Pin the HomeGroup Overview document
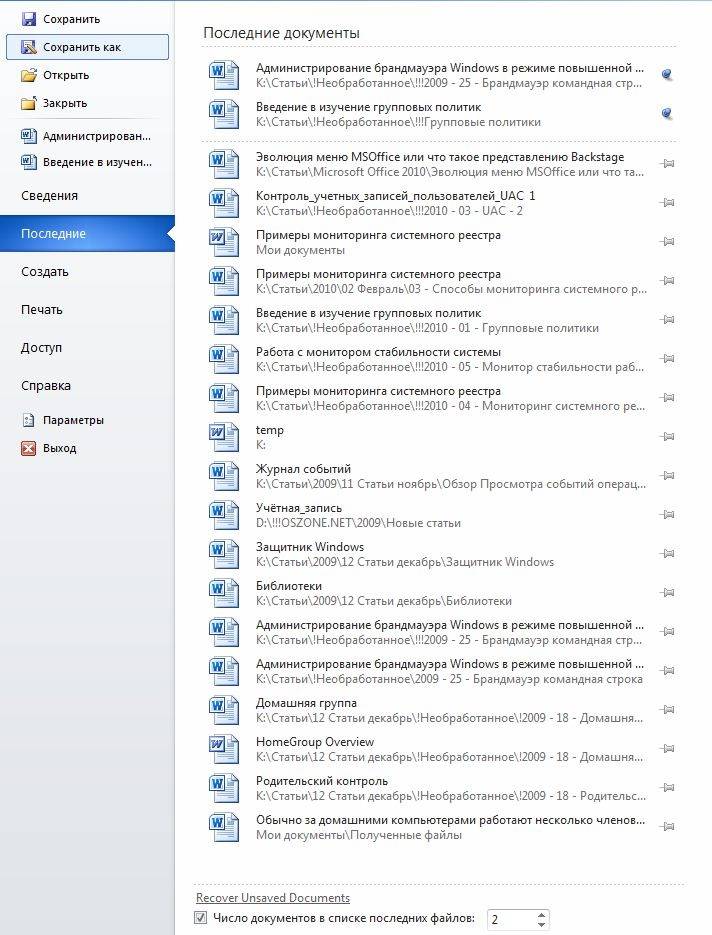This screenshot has width=712, height=935. click(667, 748)
